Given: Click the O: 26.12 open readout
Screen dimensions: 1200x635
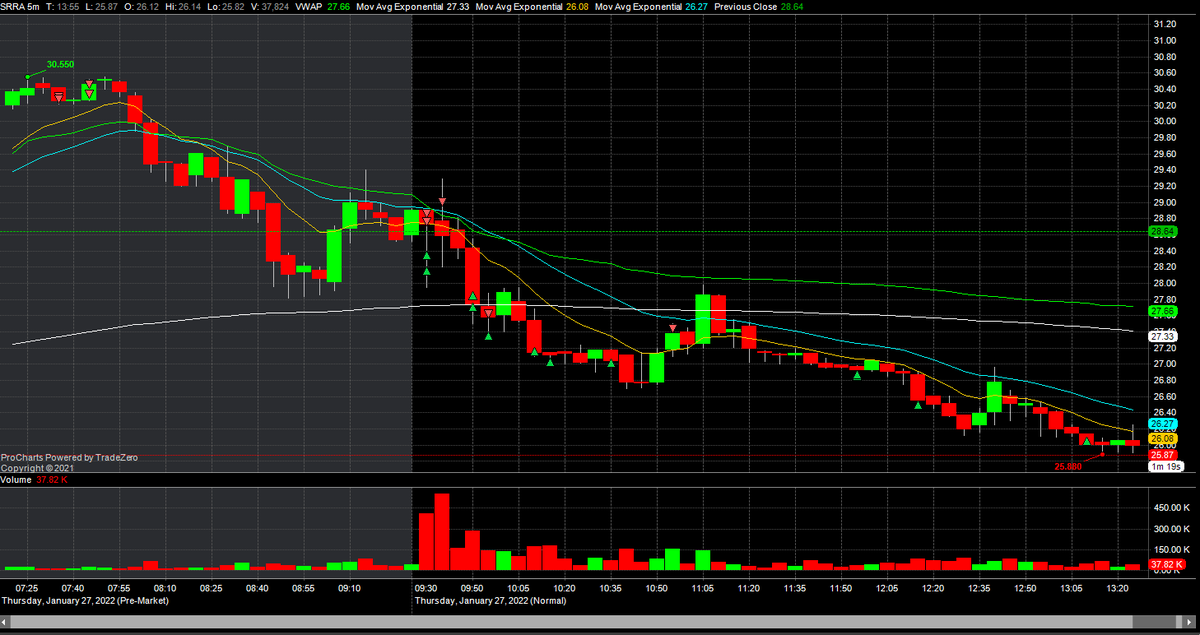Looking at the screenshot, I should [x=141, y=6].
